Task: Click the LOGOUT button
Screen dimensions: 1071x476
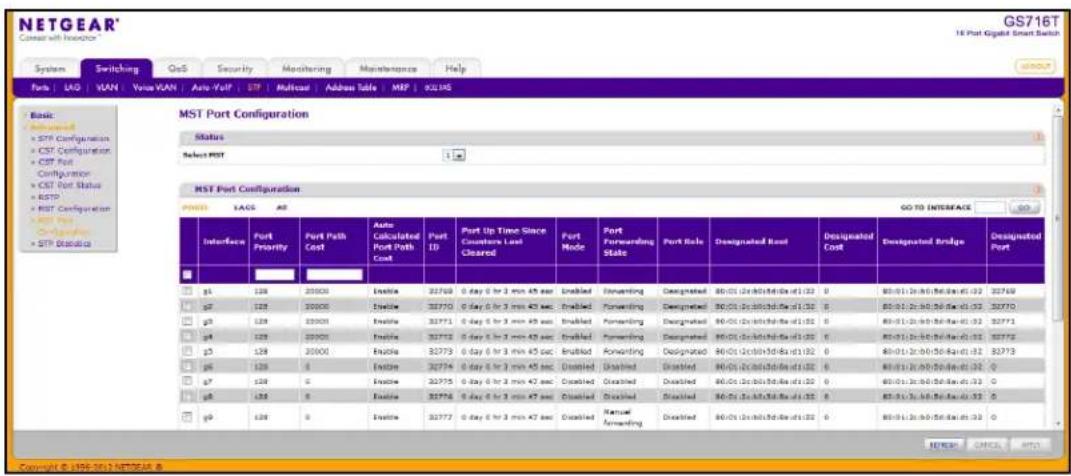Action: 1036,67
